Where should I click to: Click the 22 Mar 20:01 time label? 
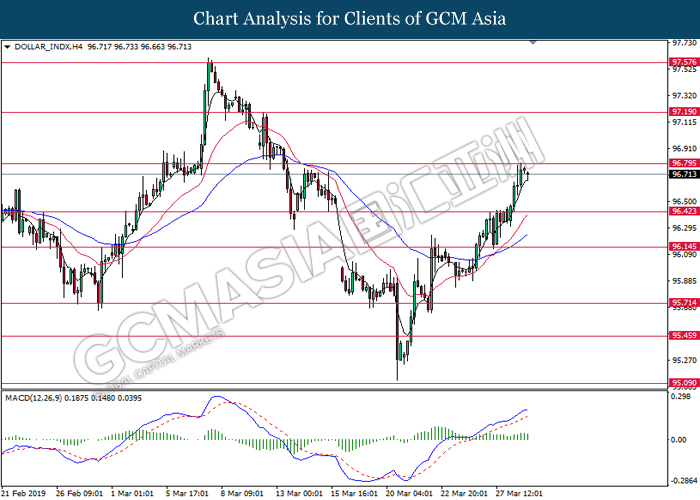coord(464,493)
